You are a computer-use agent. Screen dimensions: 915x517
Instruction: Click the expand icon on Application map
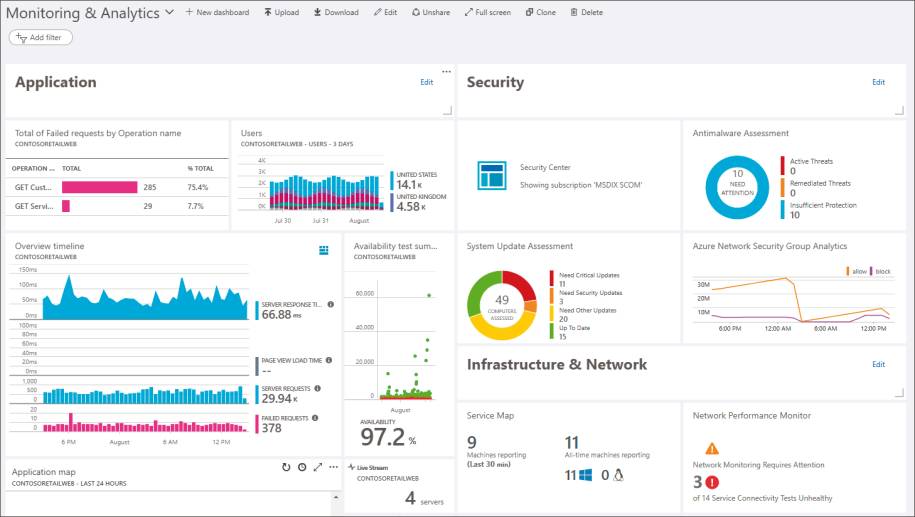pos(317,467)
